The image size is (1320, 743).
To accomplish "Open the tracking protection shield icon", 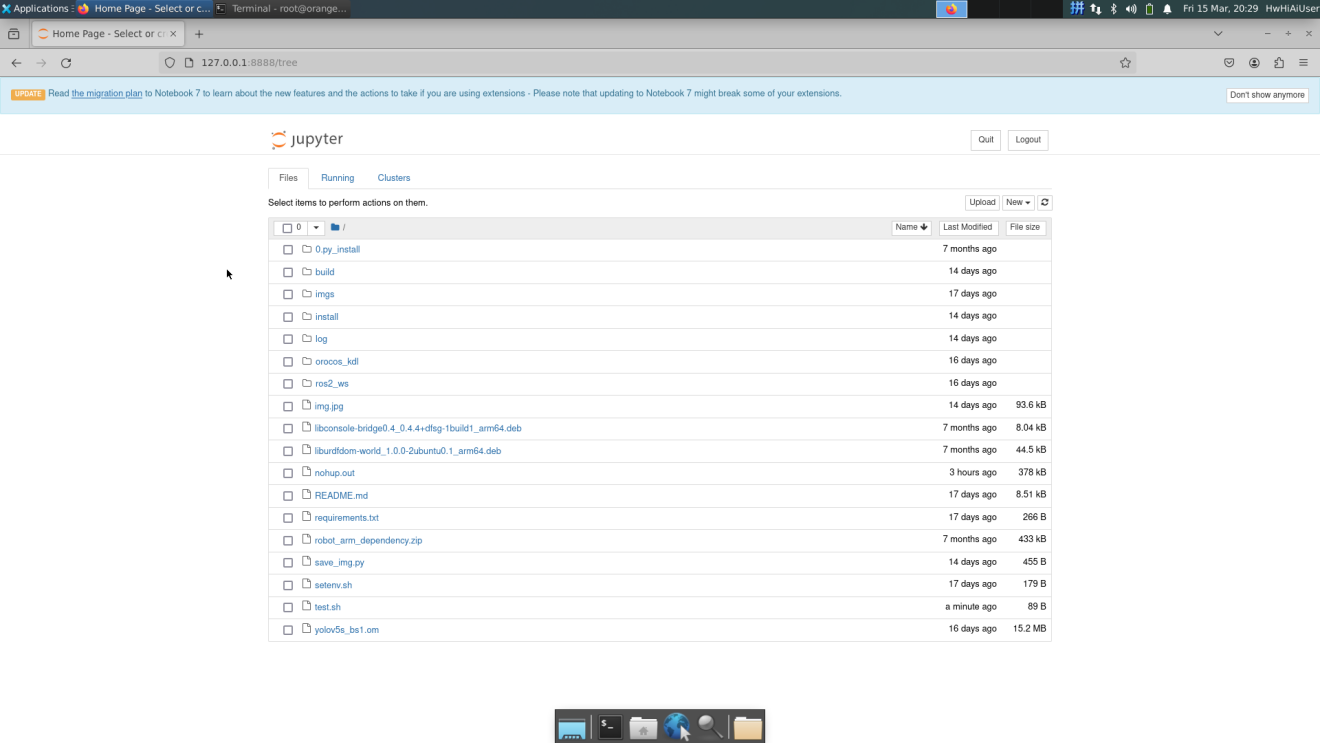I will pos(170,62).
